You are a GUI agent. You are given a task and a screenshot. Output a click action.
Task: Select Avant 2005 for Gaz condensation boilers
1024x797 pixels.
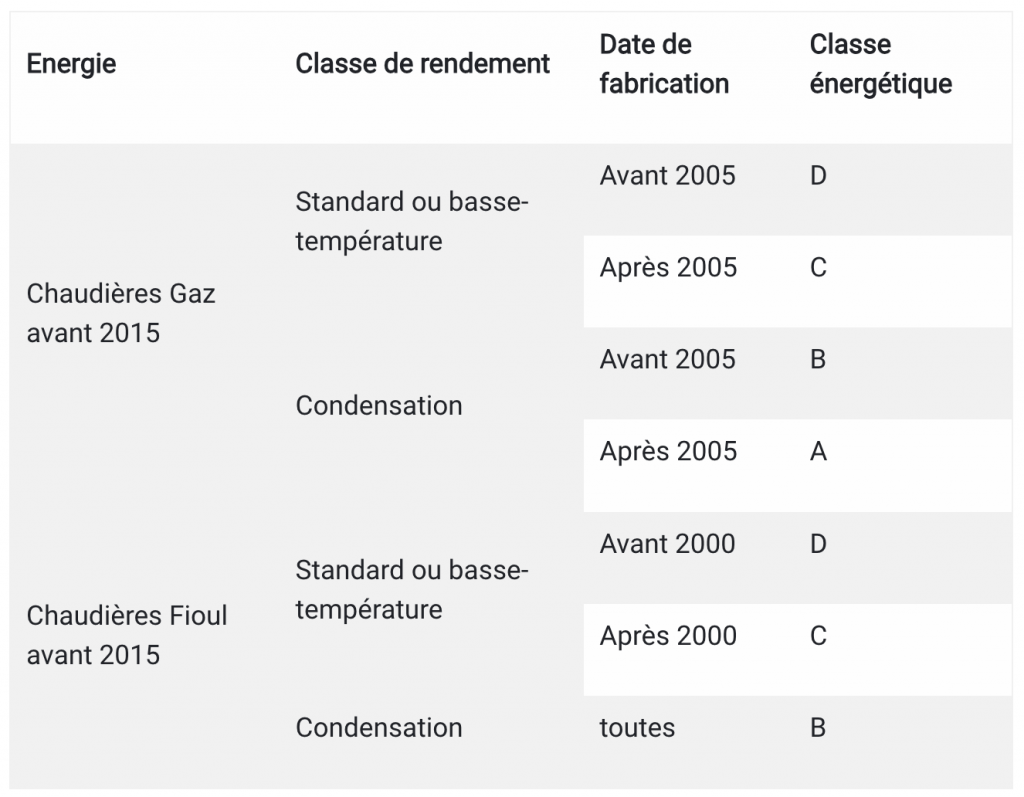pyautogui.click(x=667, y=360)
